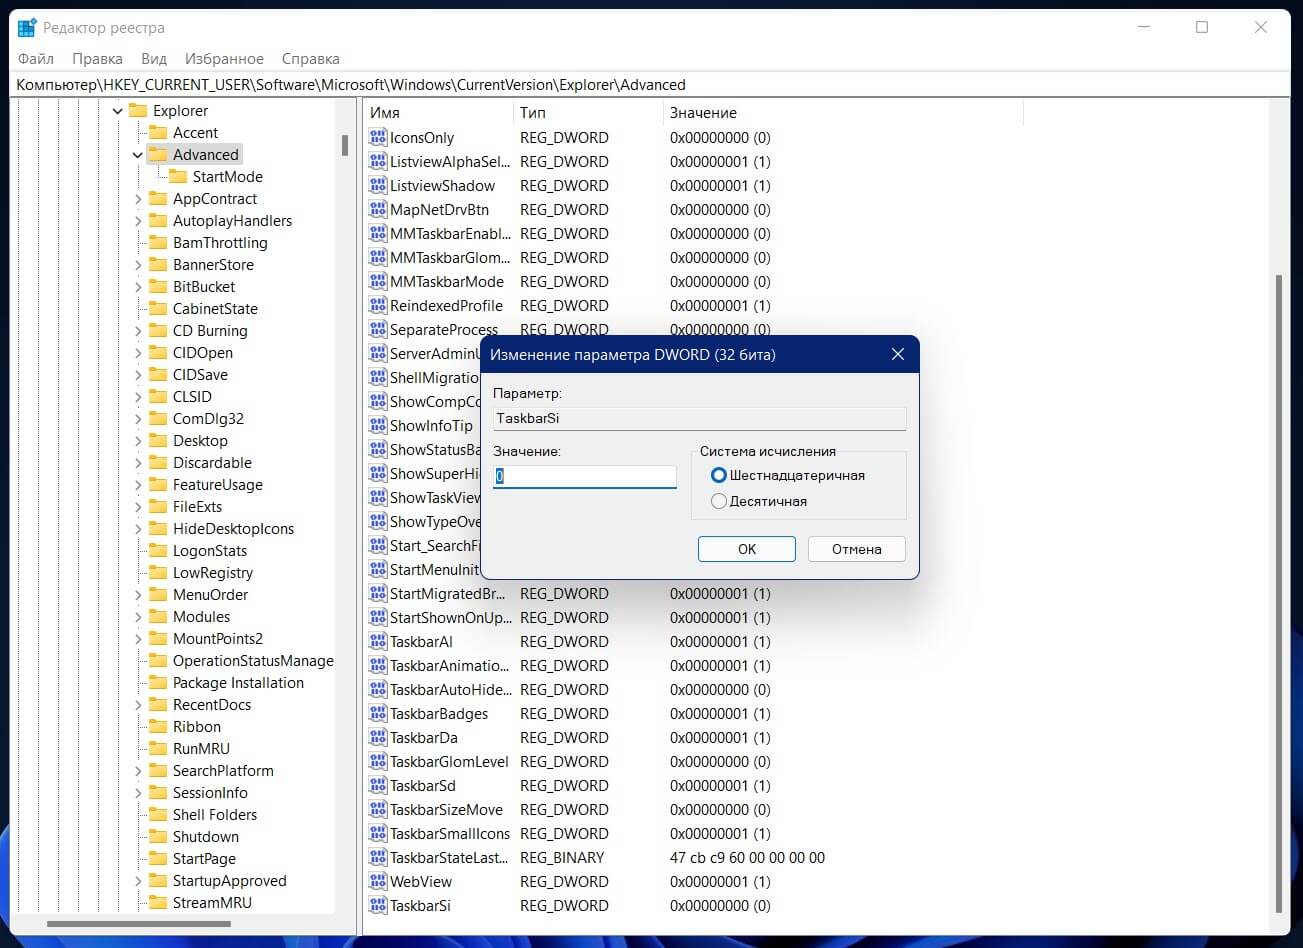Click the TaskbarDa value icon

tap(378, 737)
